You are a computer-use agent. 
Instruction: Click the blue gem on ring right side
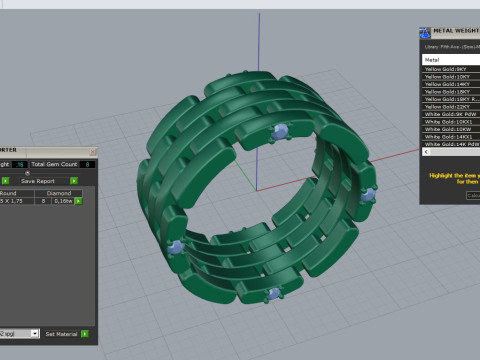click(x=368, y=195)
